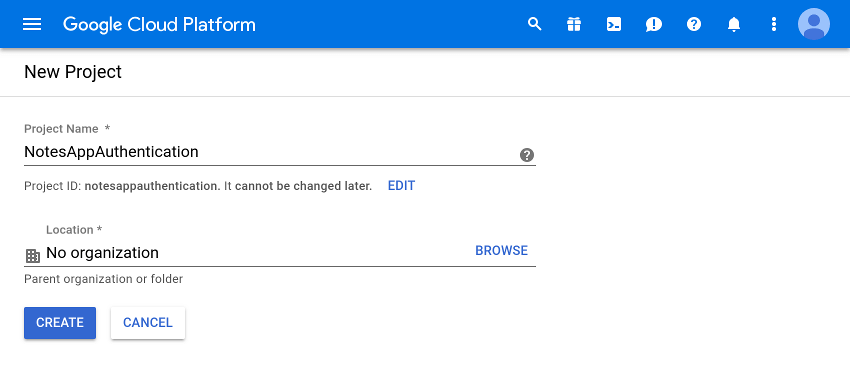Open the three-dot settings menu

(774, 24)
